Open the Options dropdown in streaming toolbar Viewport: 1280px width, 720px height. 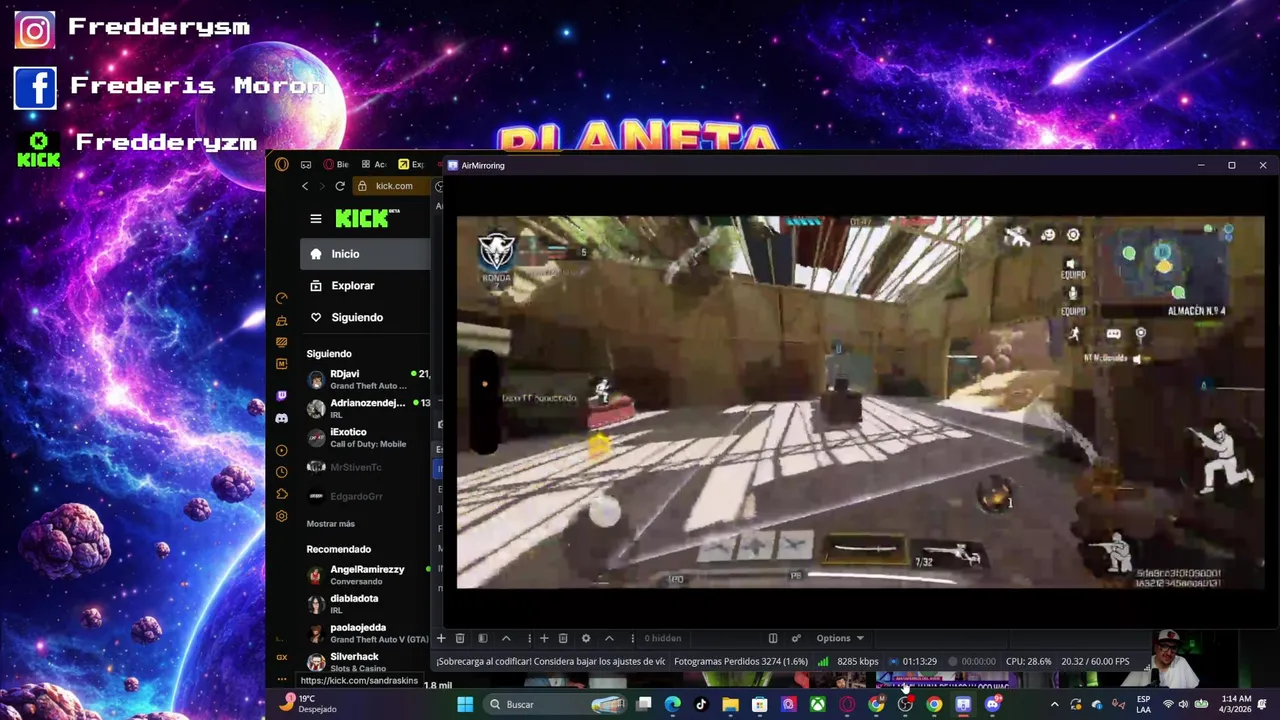tap(839, 638)
